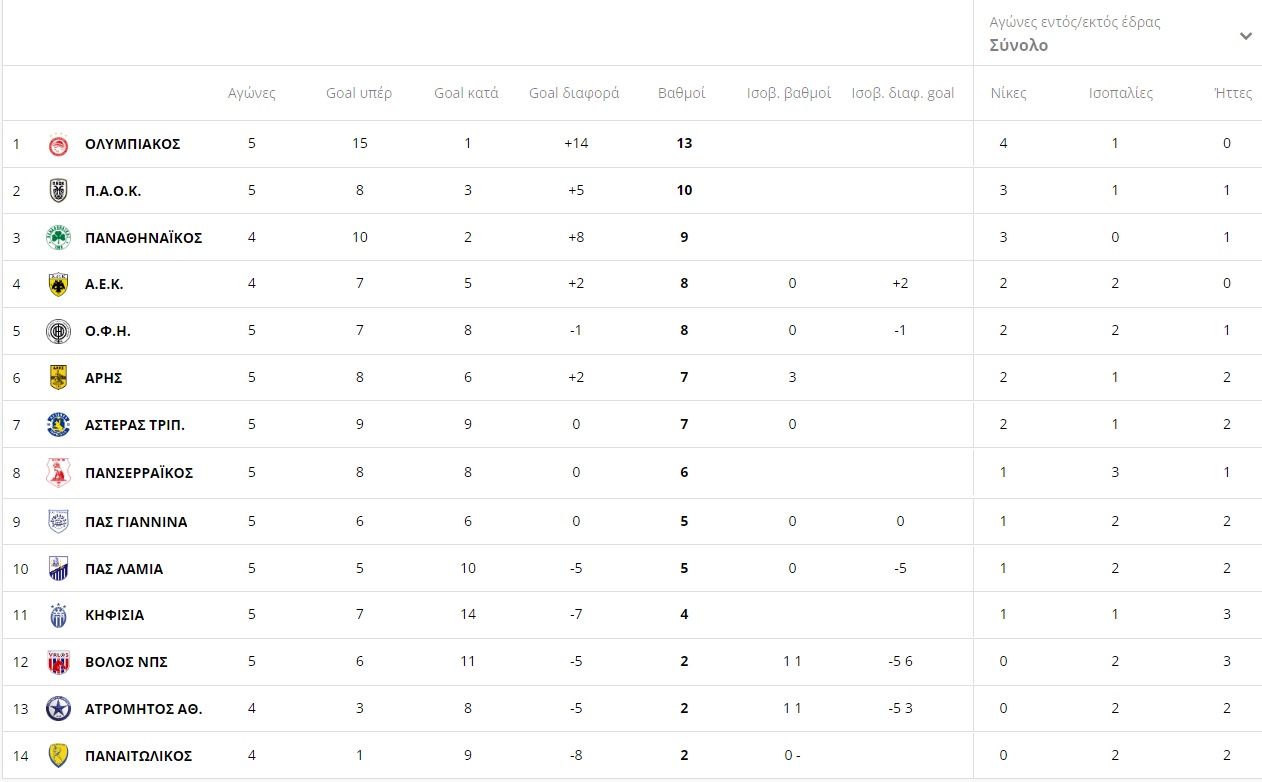Sort by Goal διαφορά column header

click(573, 93)
